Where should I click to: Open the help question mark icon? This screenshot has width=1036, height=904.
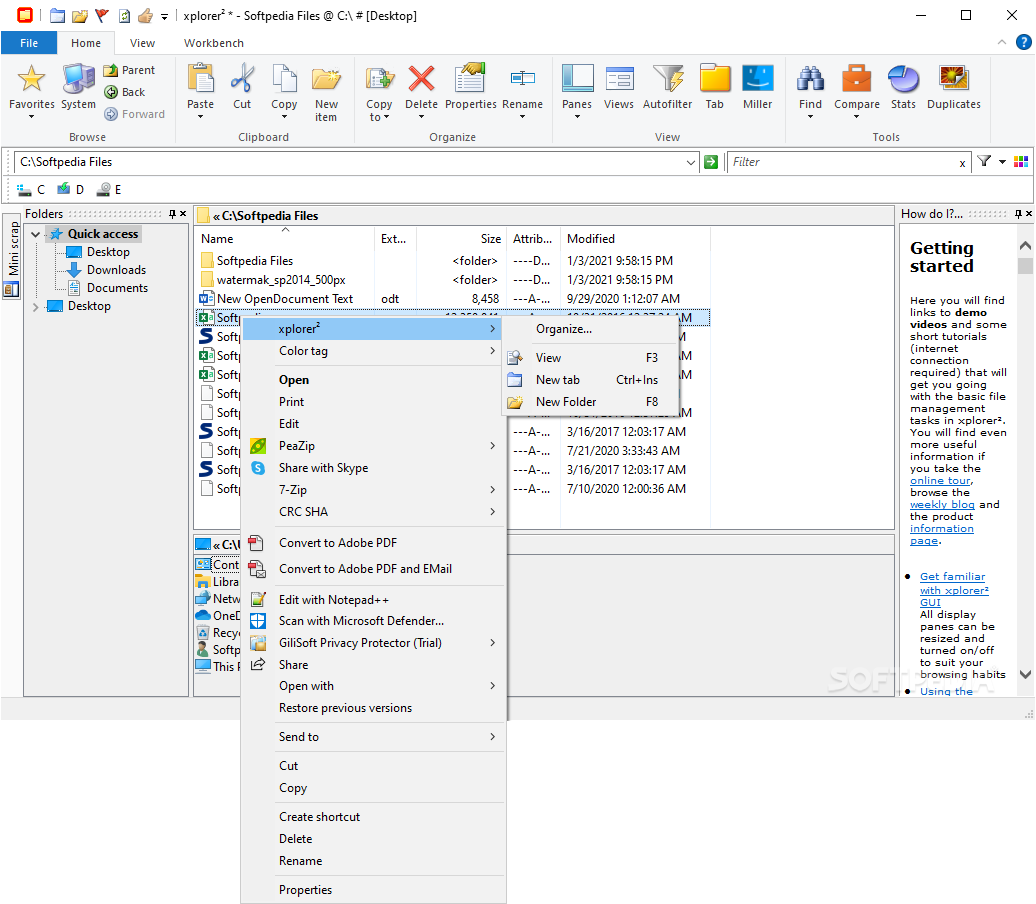tap(1023, 42)
